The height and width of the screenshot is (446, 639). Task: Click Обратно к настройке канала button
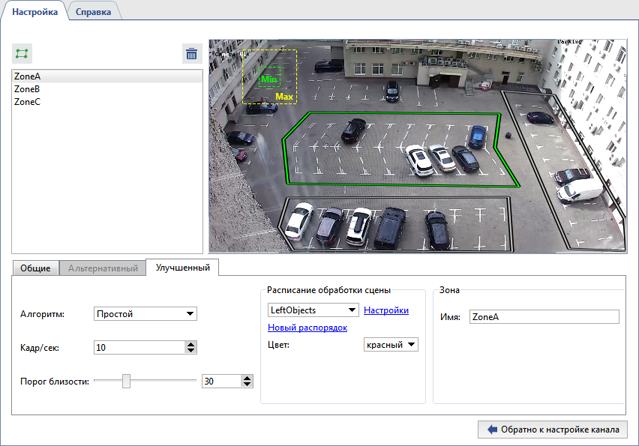coord(555,429)
